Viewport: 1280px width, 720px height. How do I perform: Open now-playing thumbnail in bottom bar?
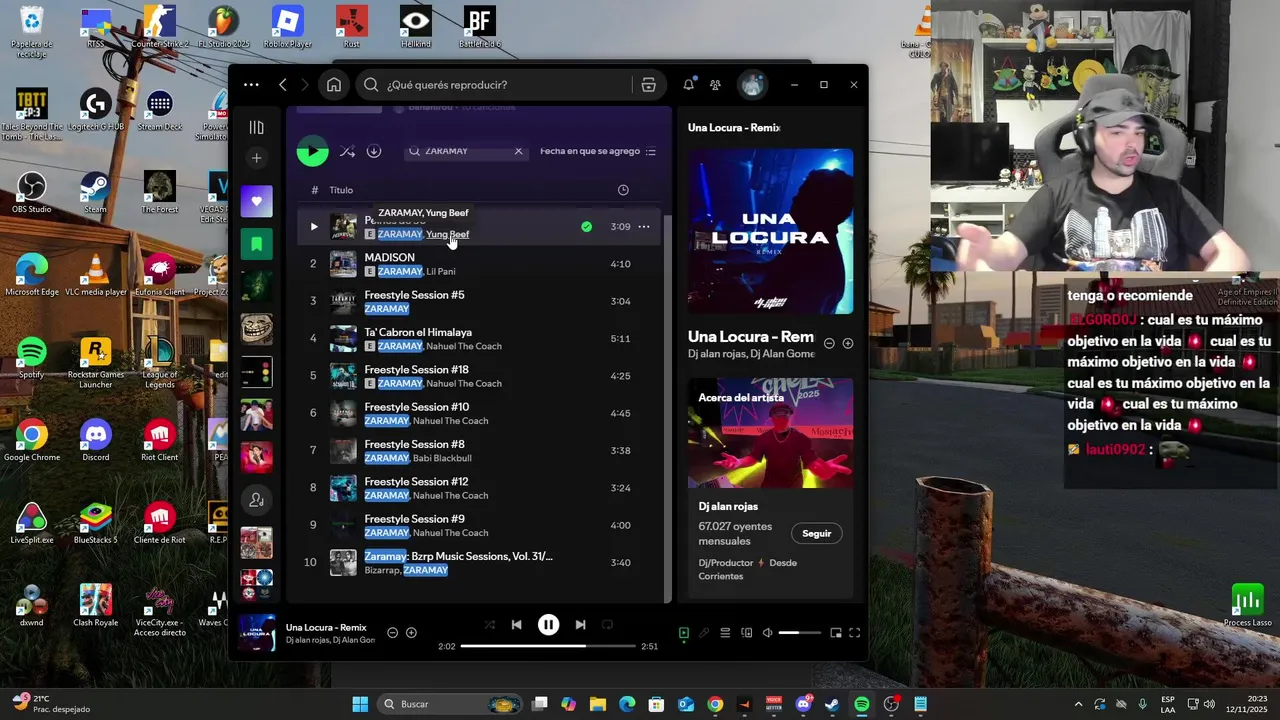click(x=257, y=633)
